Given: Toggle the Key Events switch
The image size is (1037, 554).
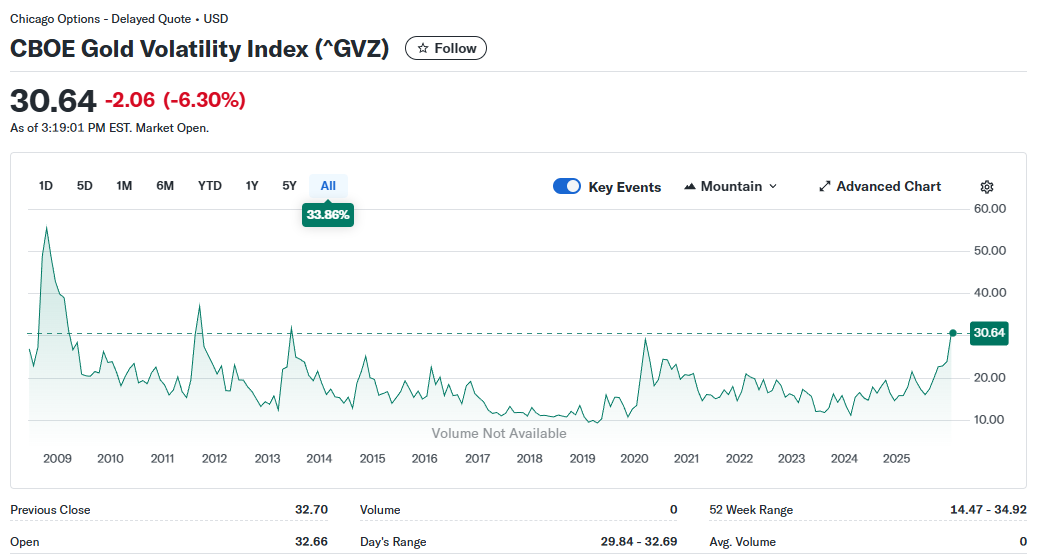Looking at the screenshot, I should [567, 187].
